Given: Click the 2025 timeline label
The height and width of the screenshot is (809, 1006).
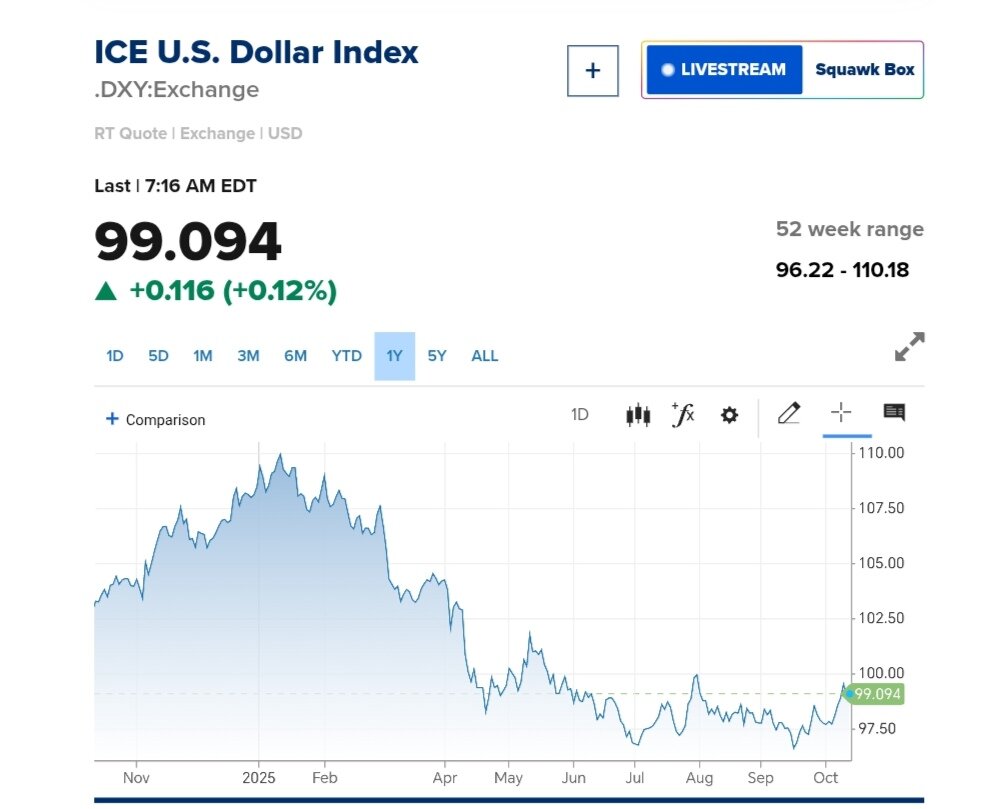Looking at the screenshot, I should point(259,777).
